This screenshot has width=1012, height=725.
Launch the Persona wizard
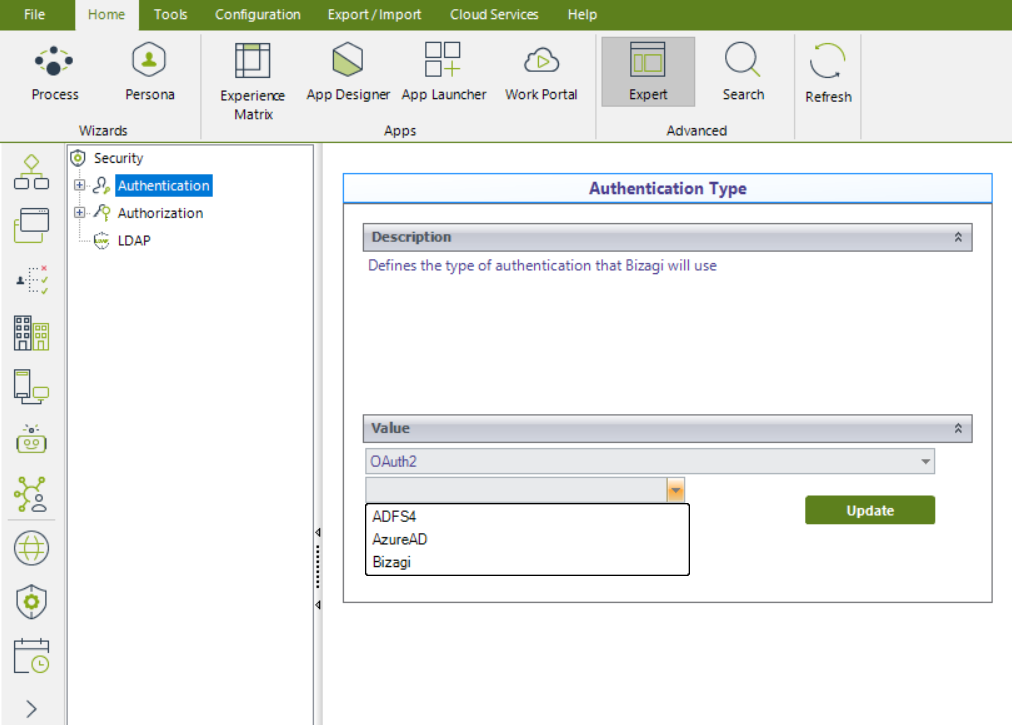(x=149, y=72)
